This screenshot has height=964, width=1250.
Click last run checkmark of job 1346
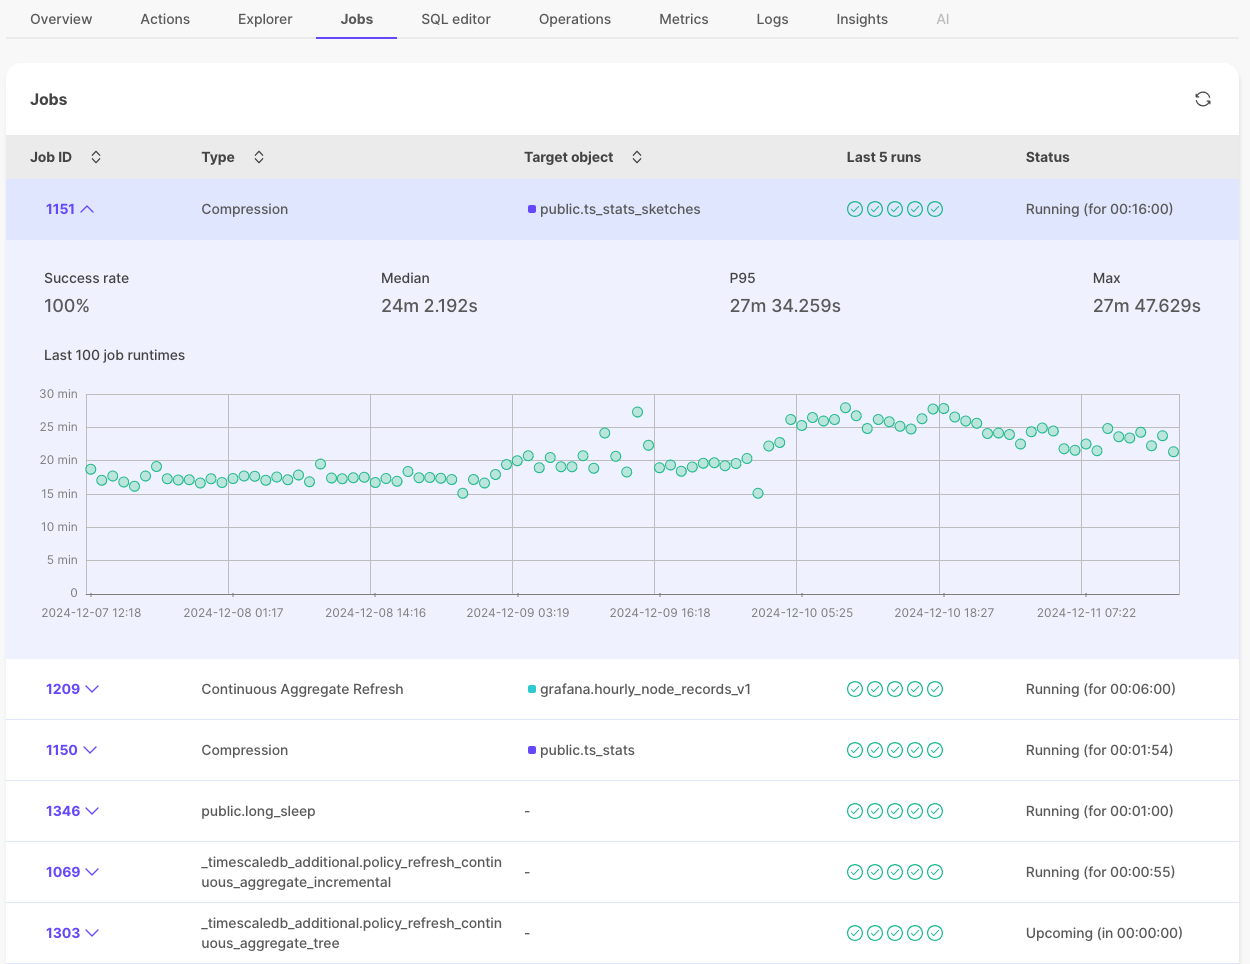coord(935,811)
